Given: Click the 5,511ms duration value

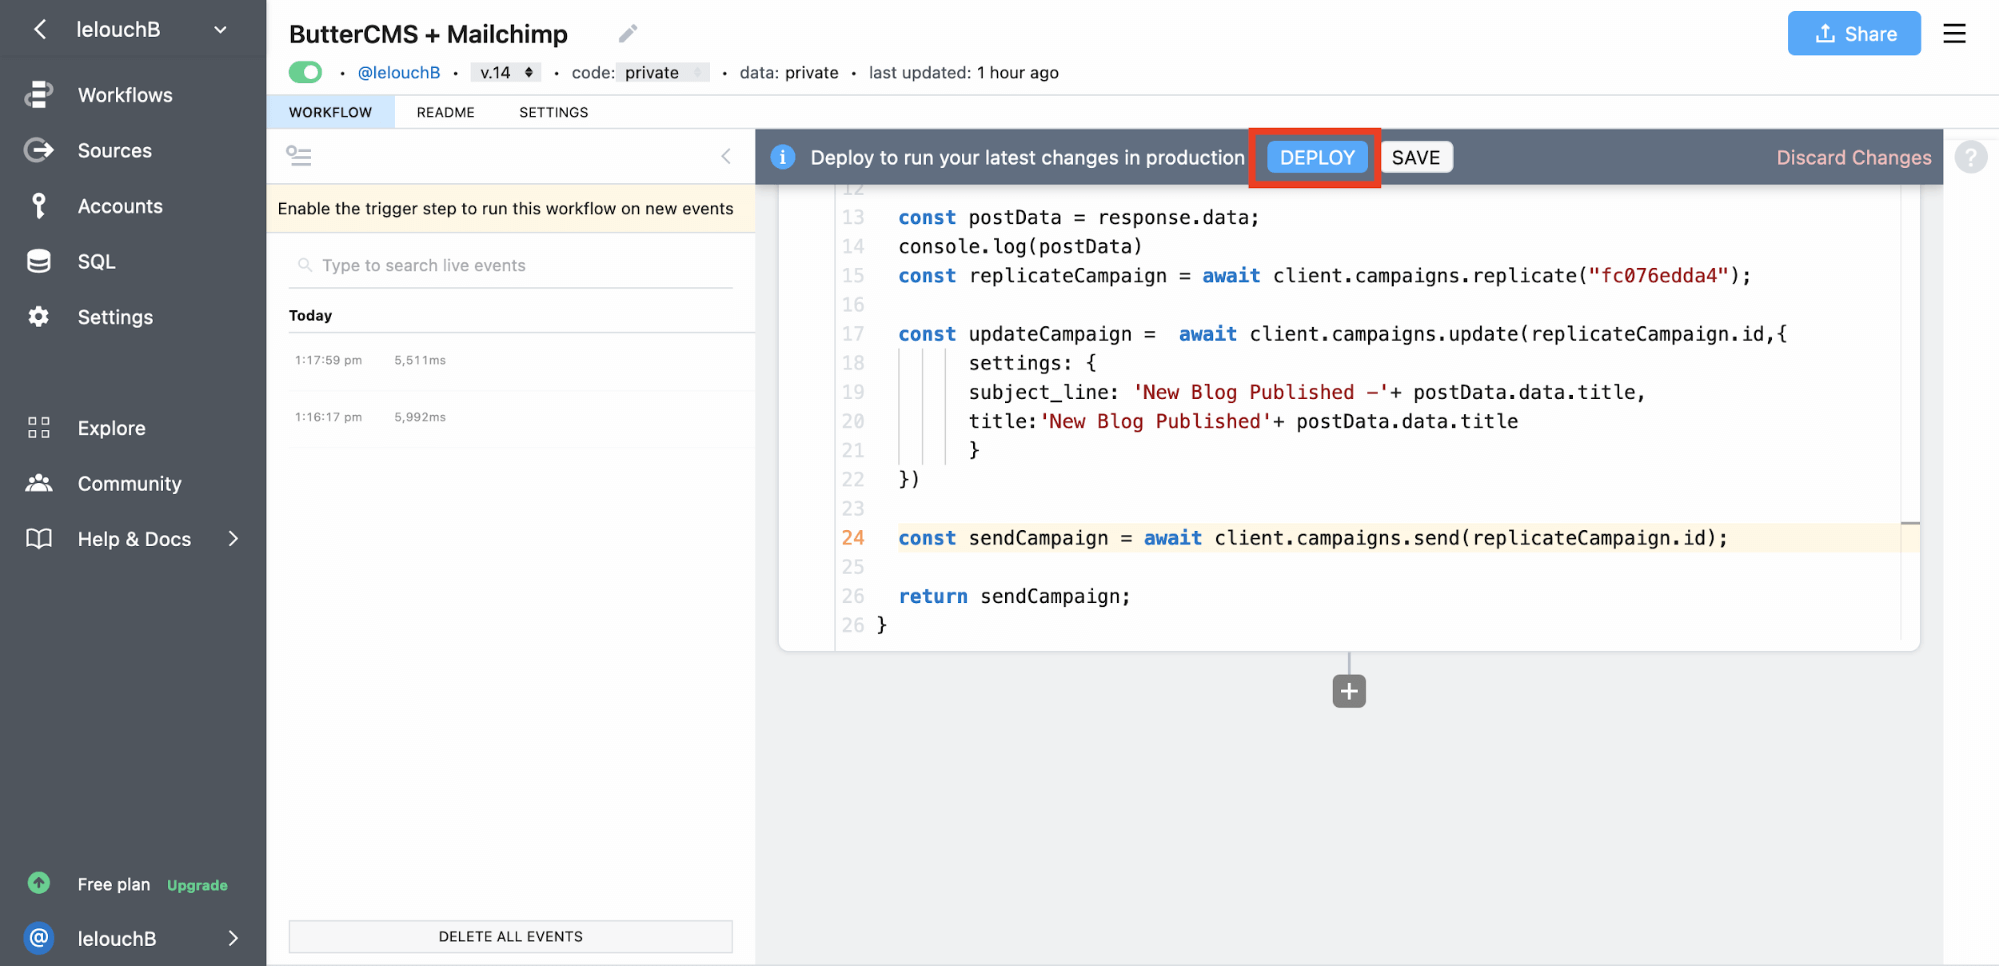Looking at the screenshot, I should click(x=420, y=360).
